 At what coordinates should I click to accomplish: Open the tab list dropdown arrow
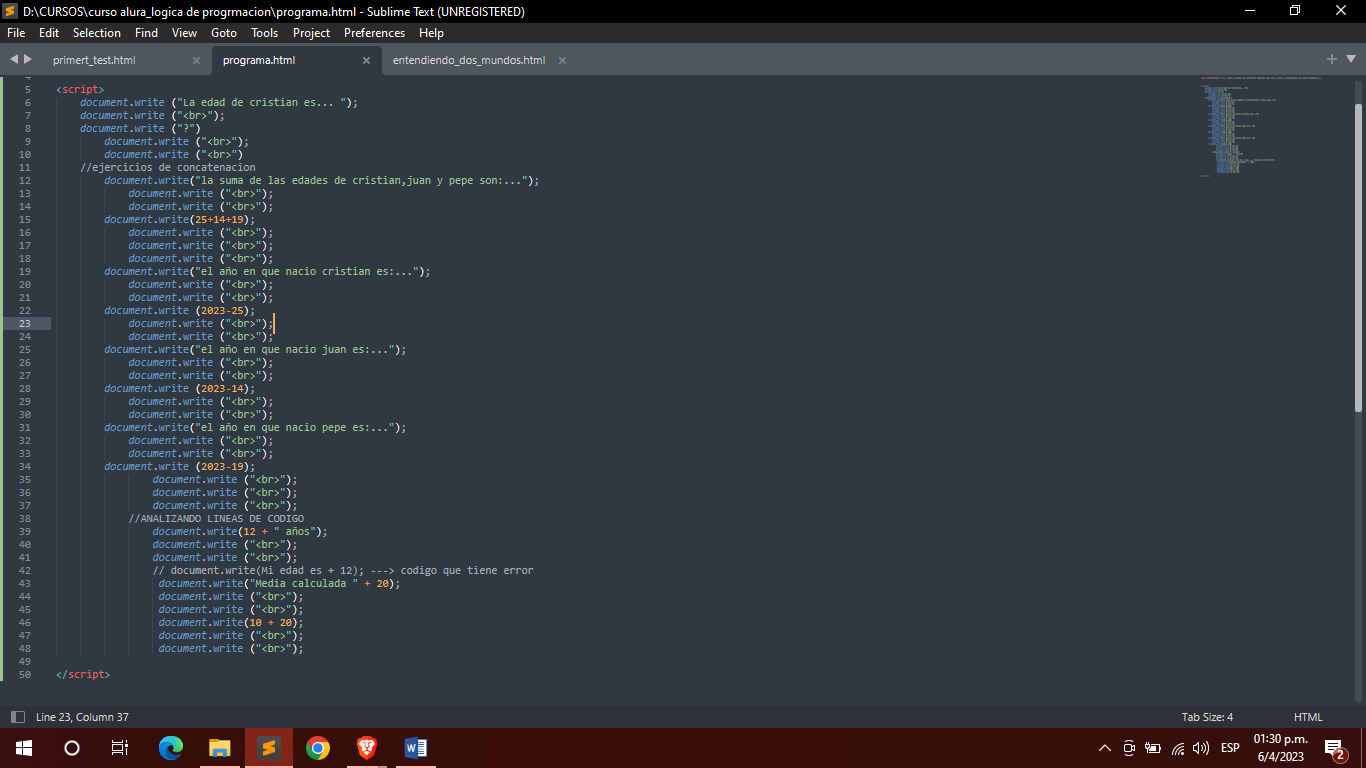pos(1351,59)
